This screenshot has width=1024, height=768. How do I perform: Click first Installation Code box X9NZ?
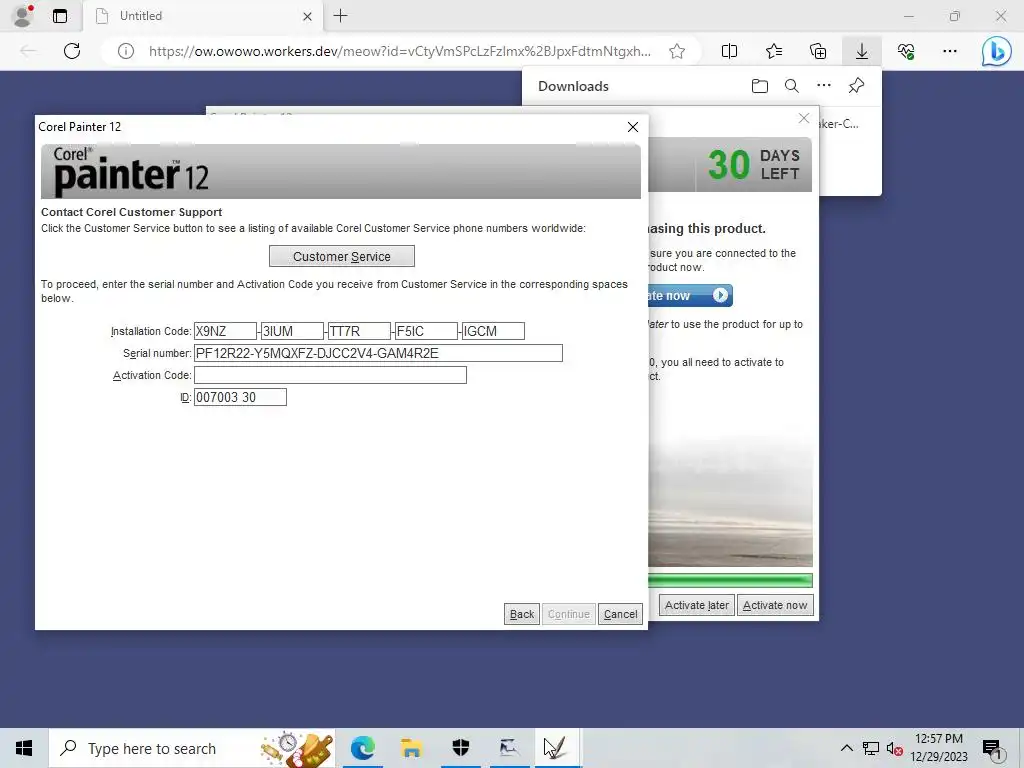225,331
